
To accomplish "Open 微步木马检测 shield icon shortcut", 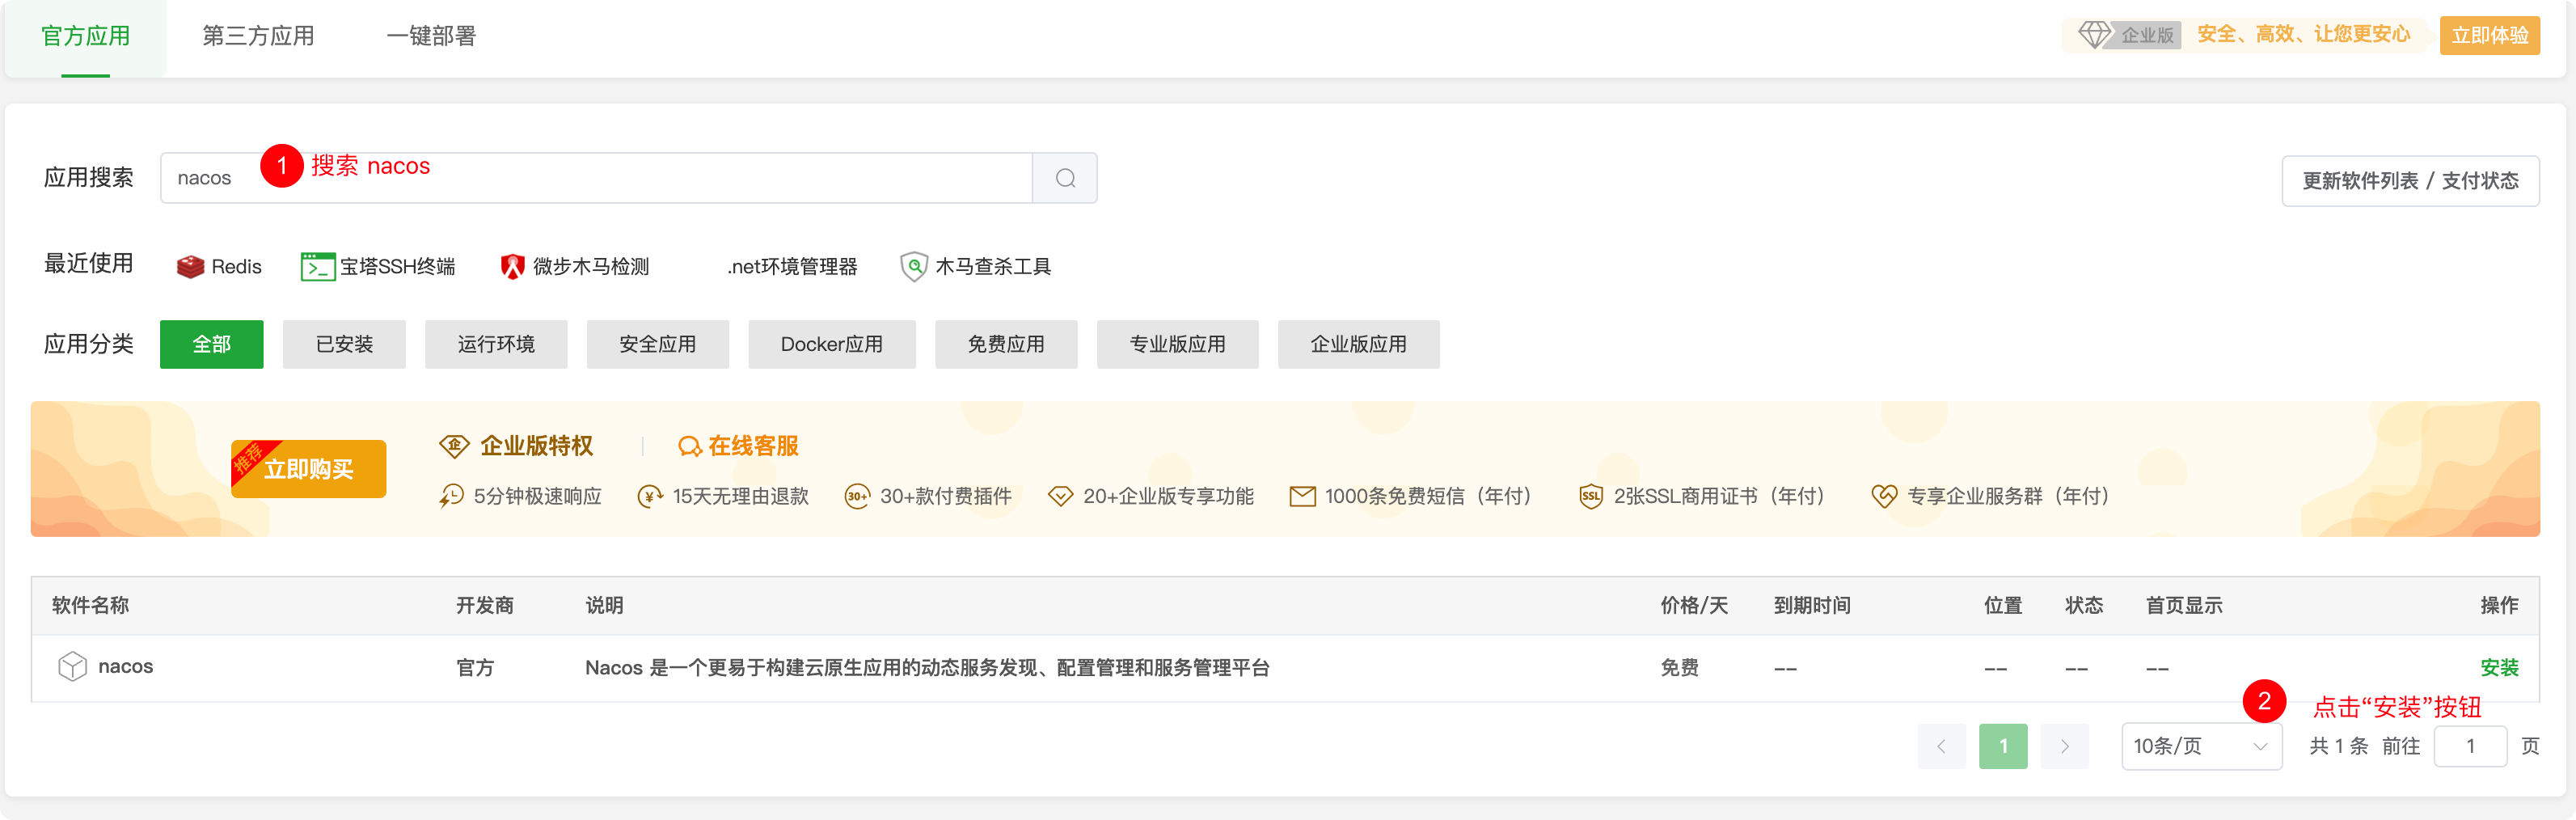I will click(512, 267).
